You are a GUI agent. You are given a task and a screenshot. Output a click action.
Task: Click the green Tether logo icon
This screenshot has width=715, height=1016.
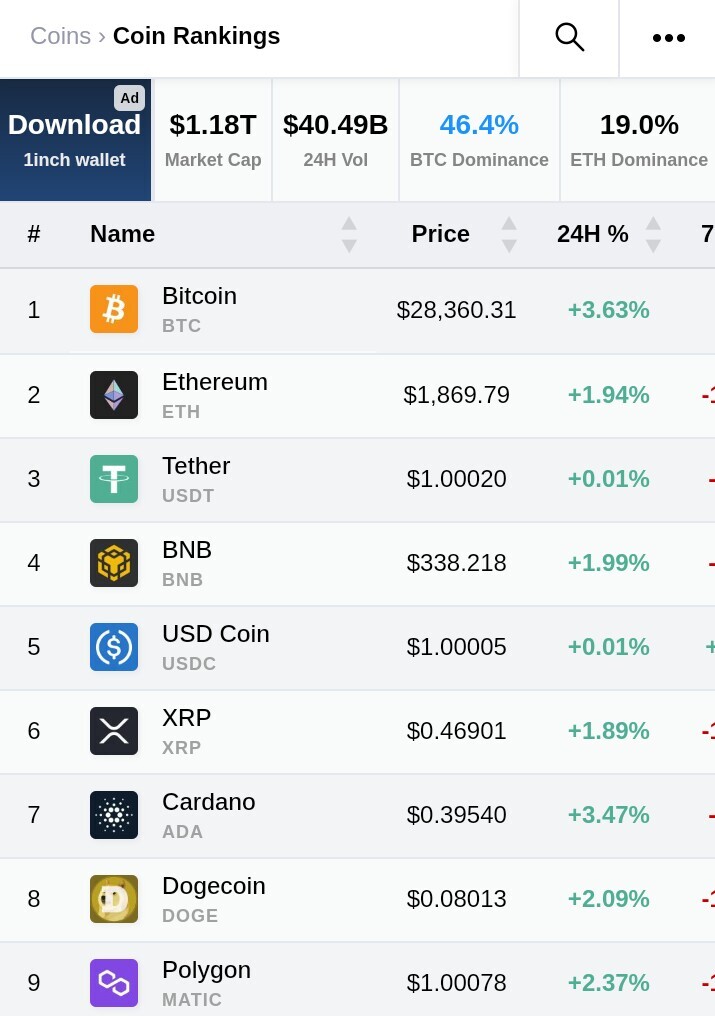click(x=114, y=479)
